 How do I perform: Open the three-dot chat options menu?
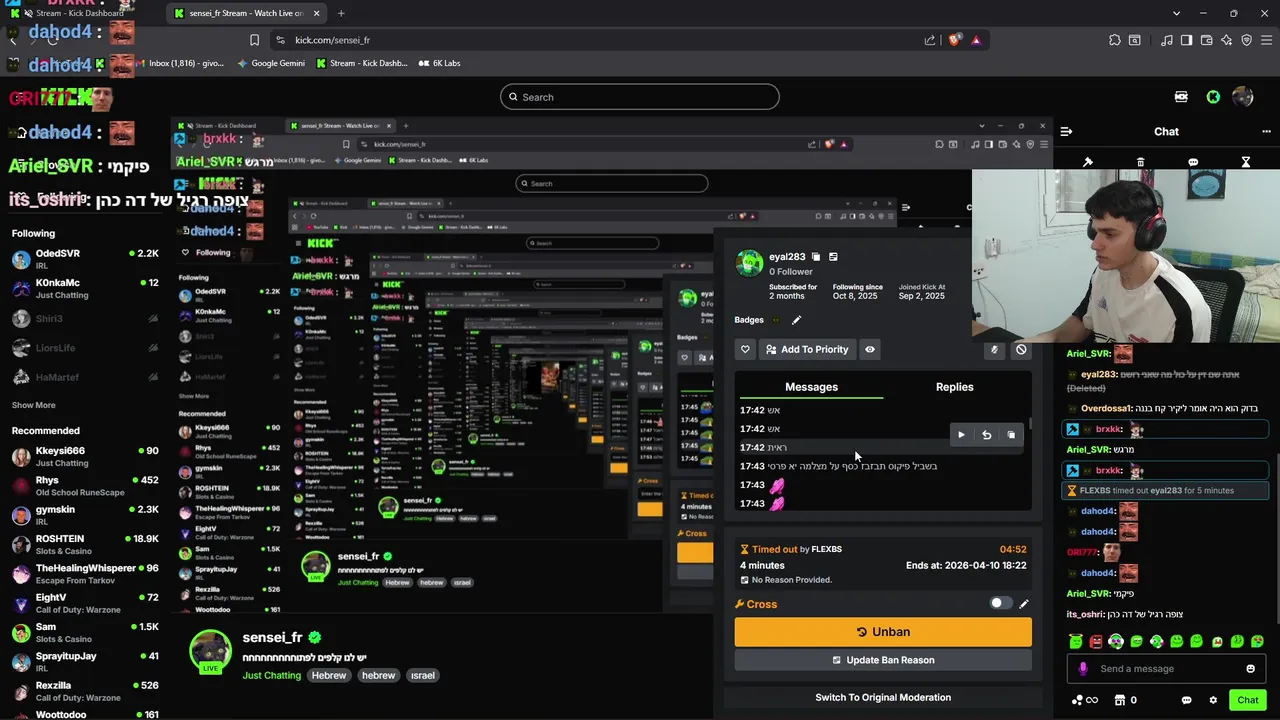[1266, 131]
